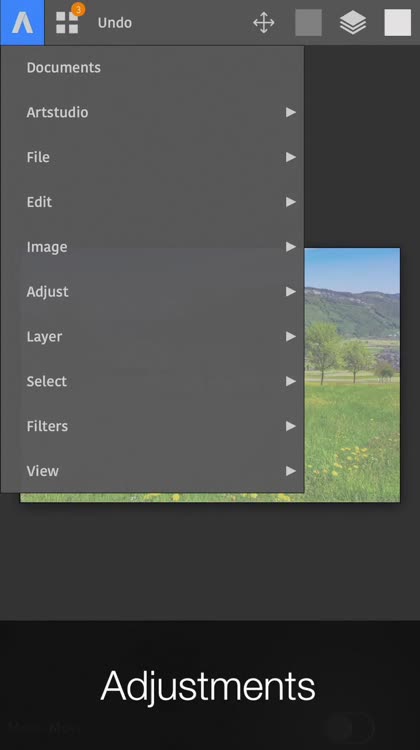Expand the Image submenu arrow

pyautogui.click(x=290, y=247)
